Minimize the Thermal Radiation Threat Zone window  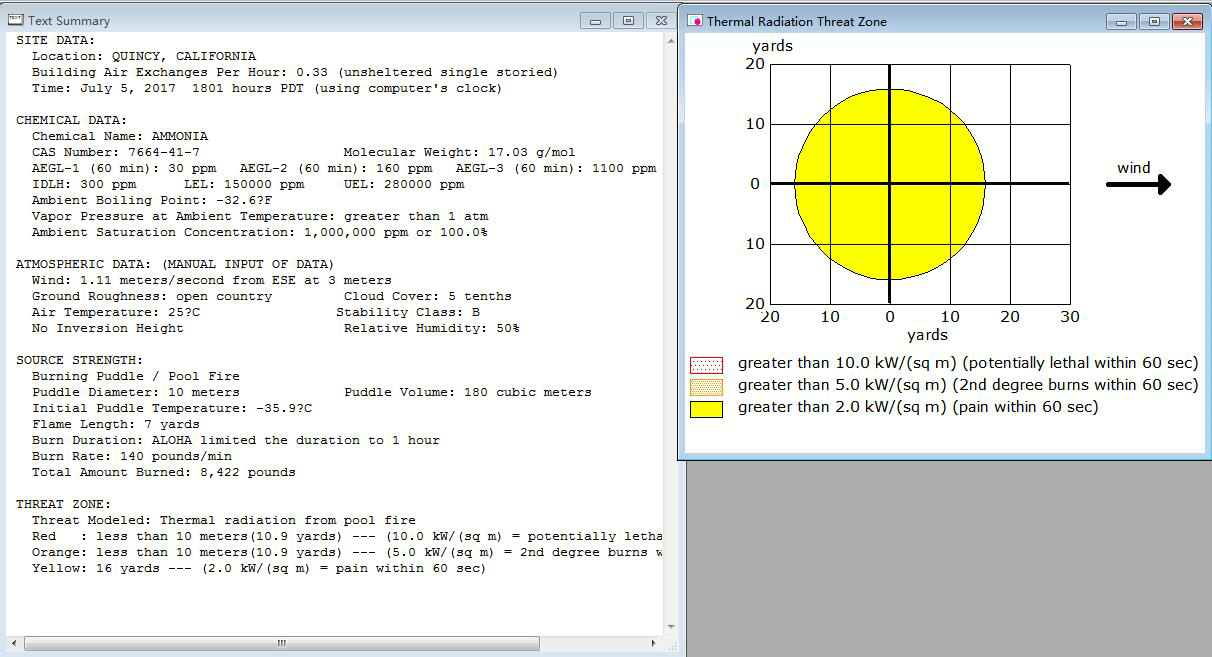coord(1122,21)
